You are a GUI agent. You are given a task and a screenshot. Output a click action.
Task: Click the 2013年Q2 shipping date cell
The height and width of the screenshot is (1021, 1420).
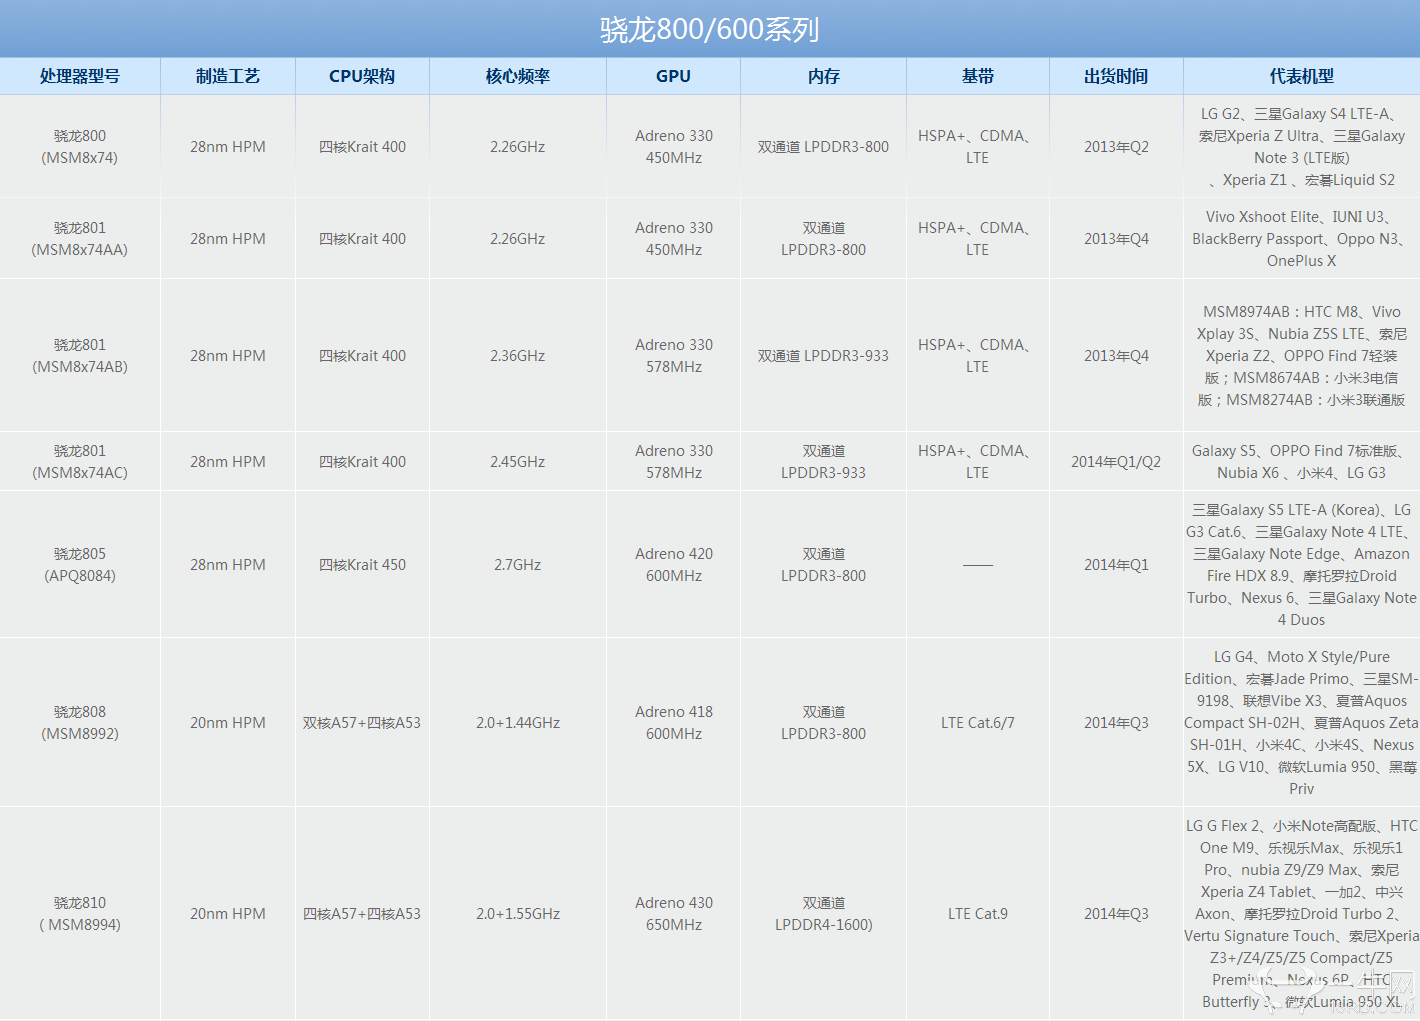click(1116, 147)
